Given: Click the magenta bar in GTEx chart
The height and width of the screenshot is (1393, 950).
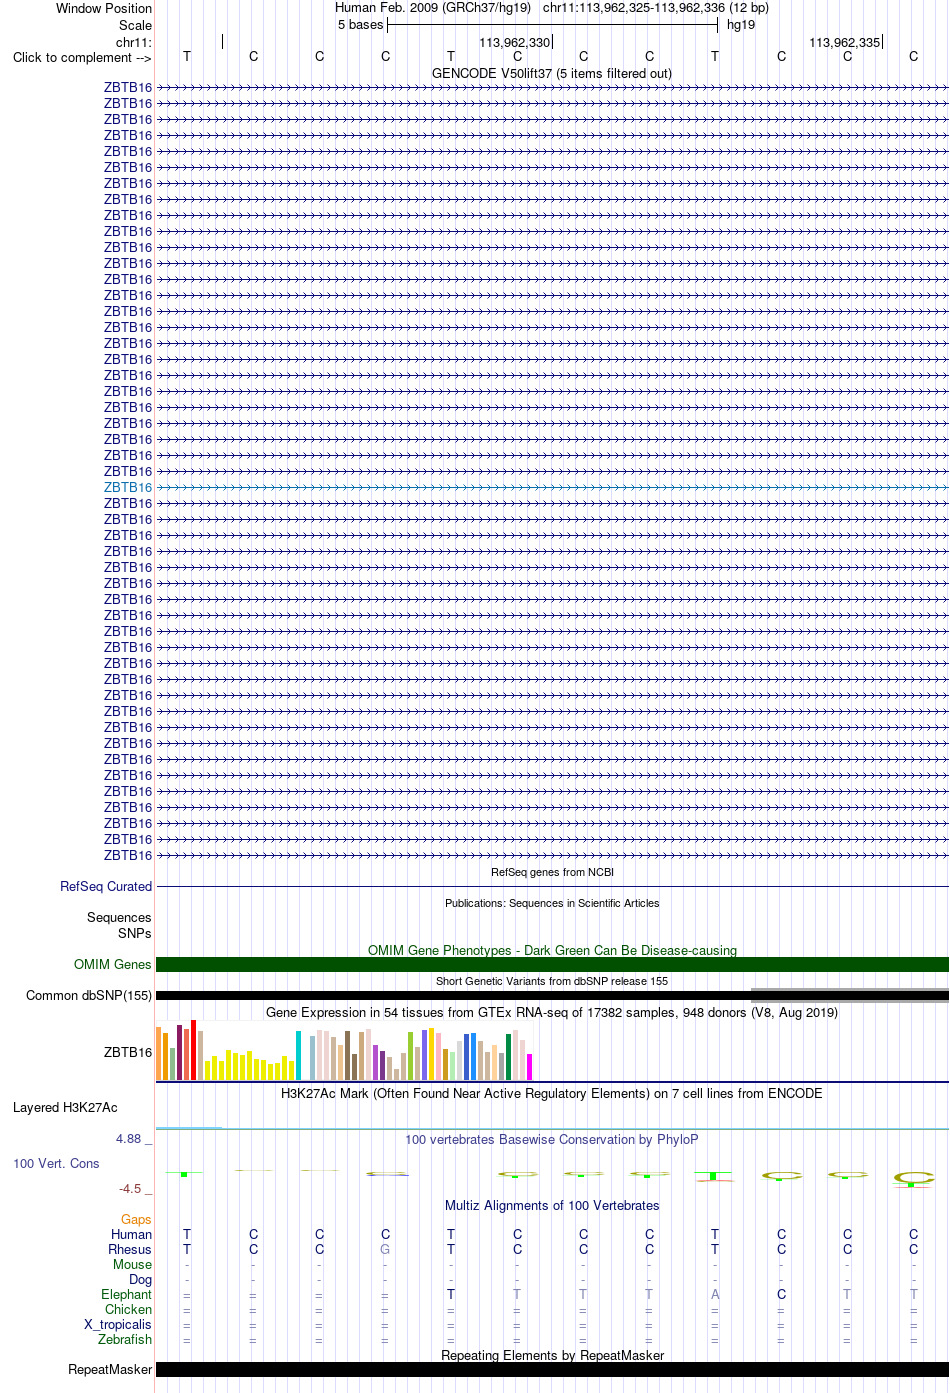Looking at the screenshot, I should point(529,1067).
